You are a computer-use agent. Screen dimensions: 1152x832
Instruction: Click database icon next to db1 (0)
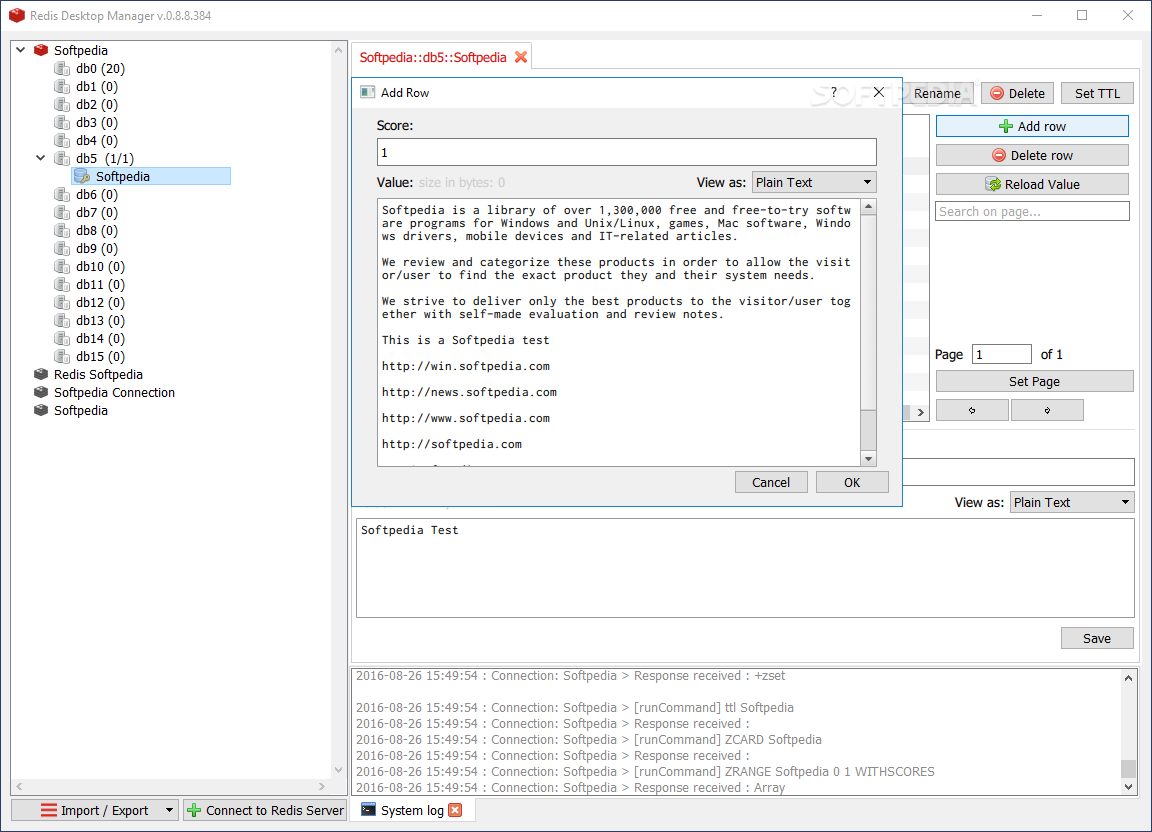pyautogui.click(x=62, y=86)
